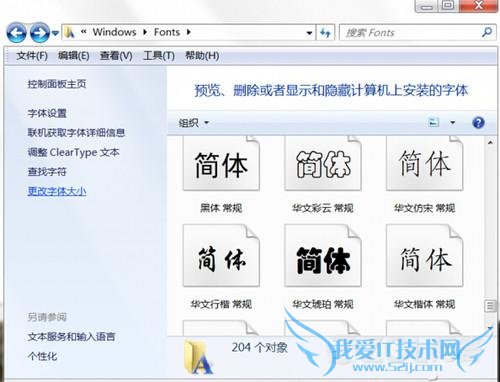The height and width of the screenshot is (382, 500).
Task: Click the Forward navigation arrow
Action: pyautogui.click(x=40, y=32)
